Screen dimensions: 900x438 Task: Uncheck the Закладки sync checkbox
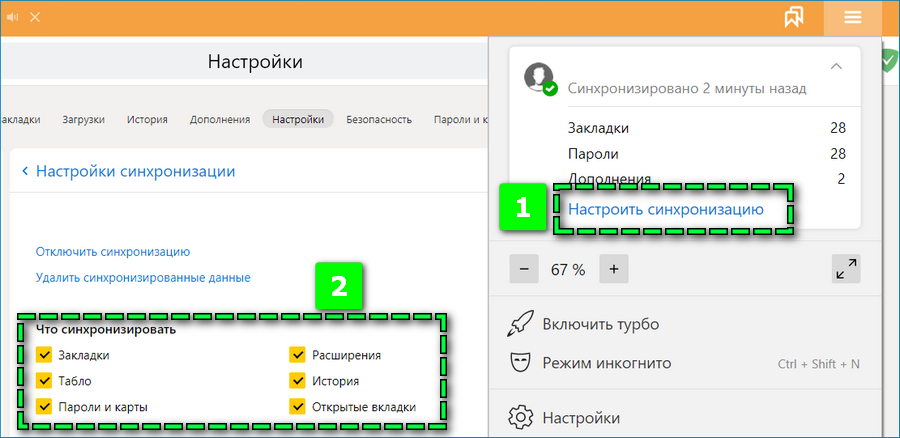44,355
